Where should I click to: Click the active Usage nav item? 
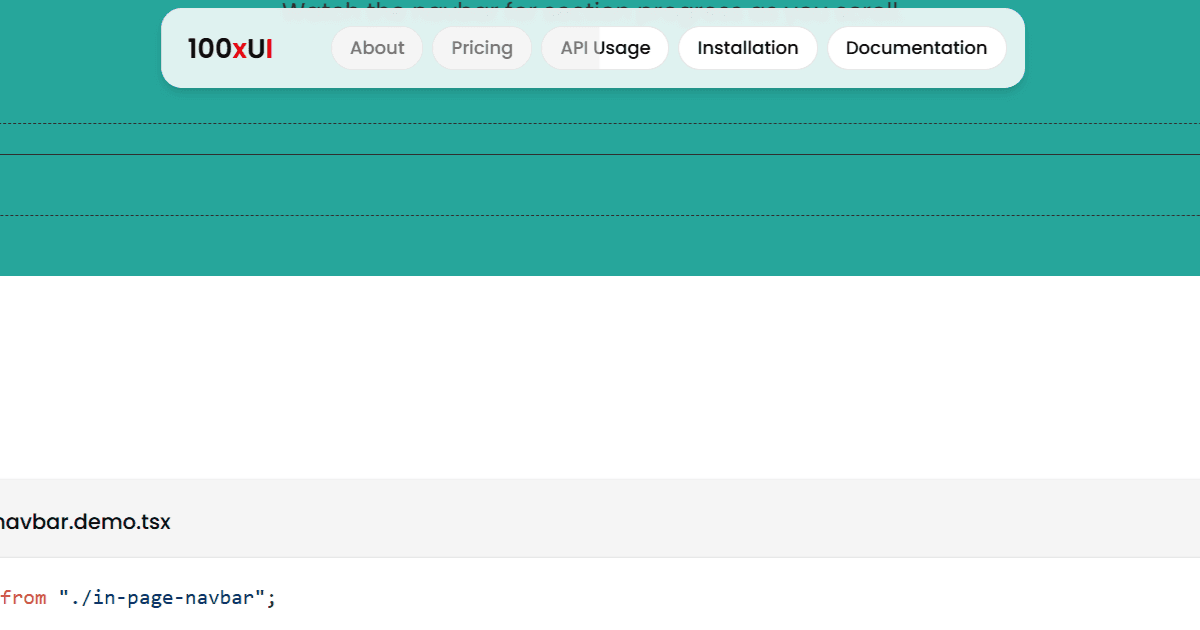coord(622,47)
